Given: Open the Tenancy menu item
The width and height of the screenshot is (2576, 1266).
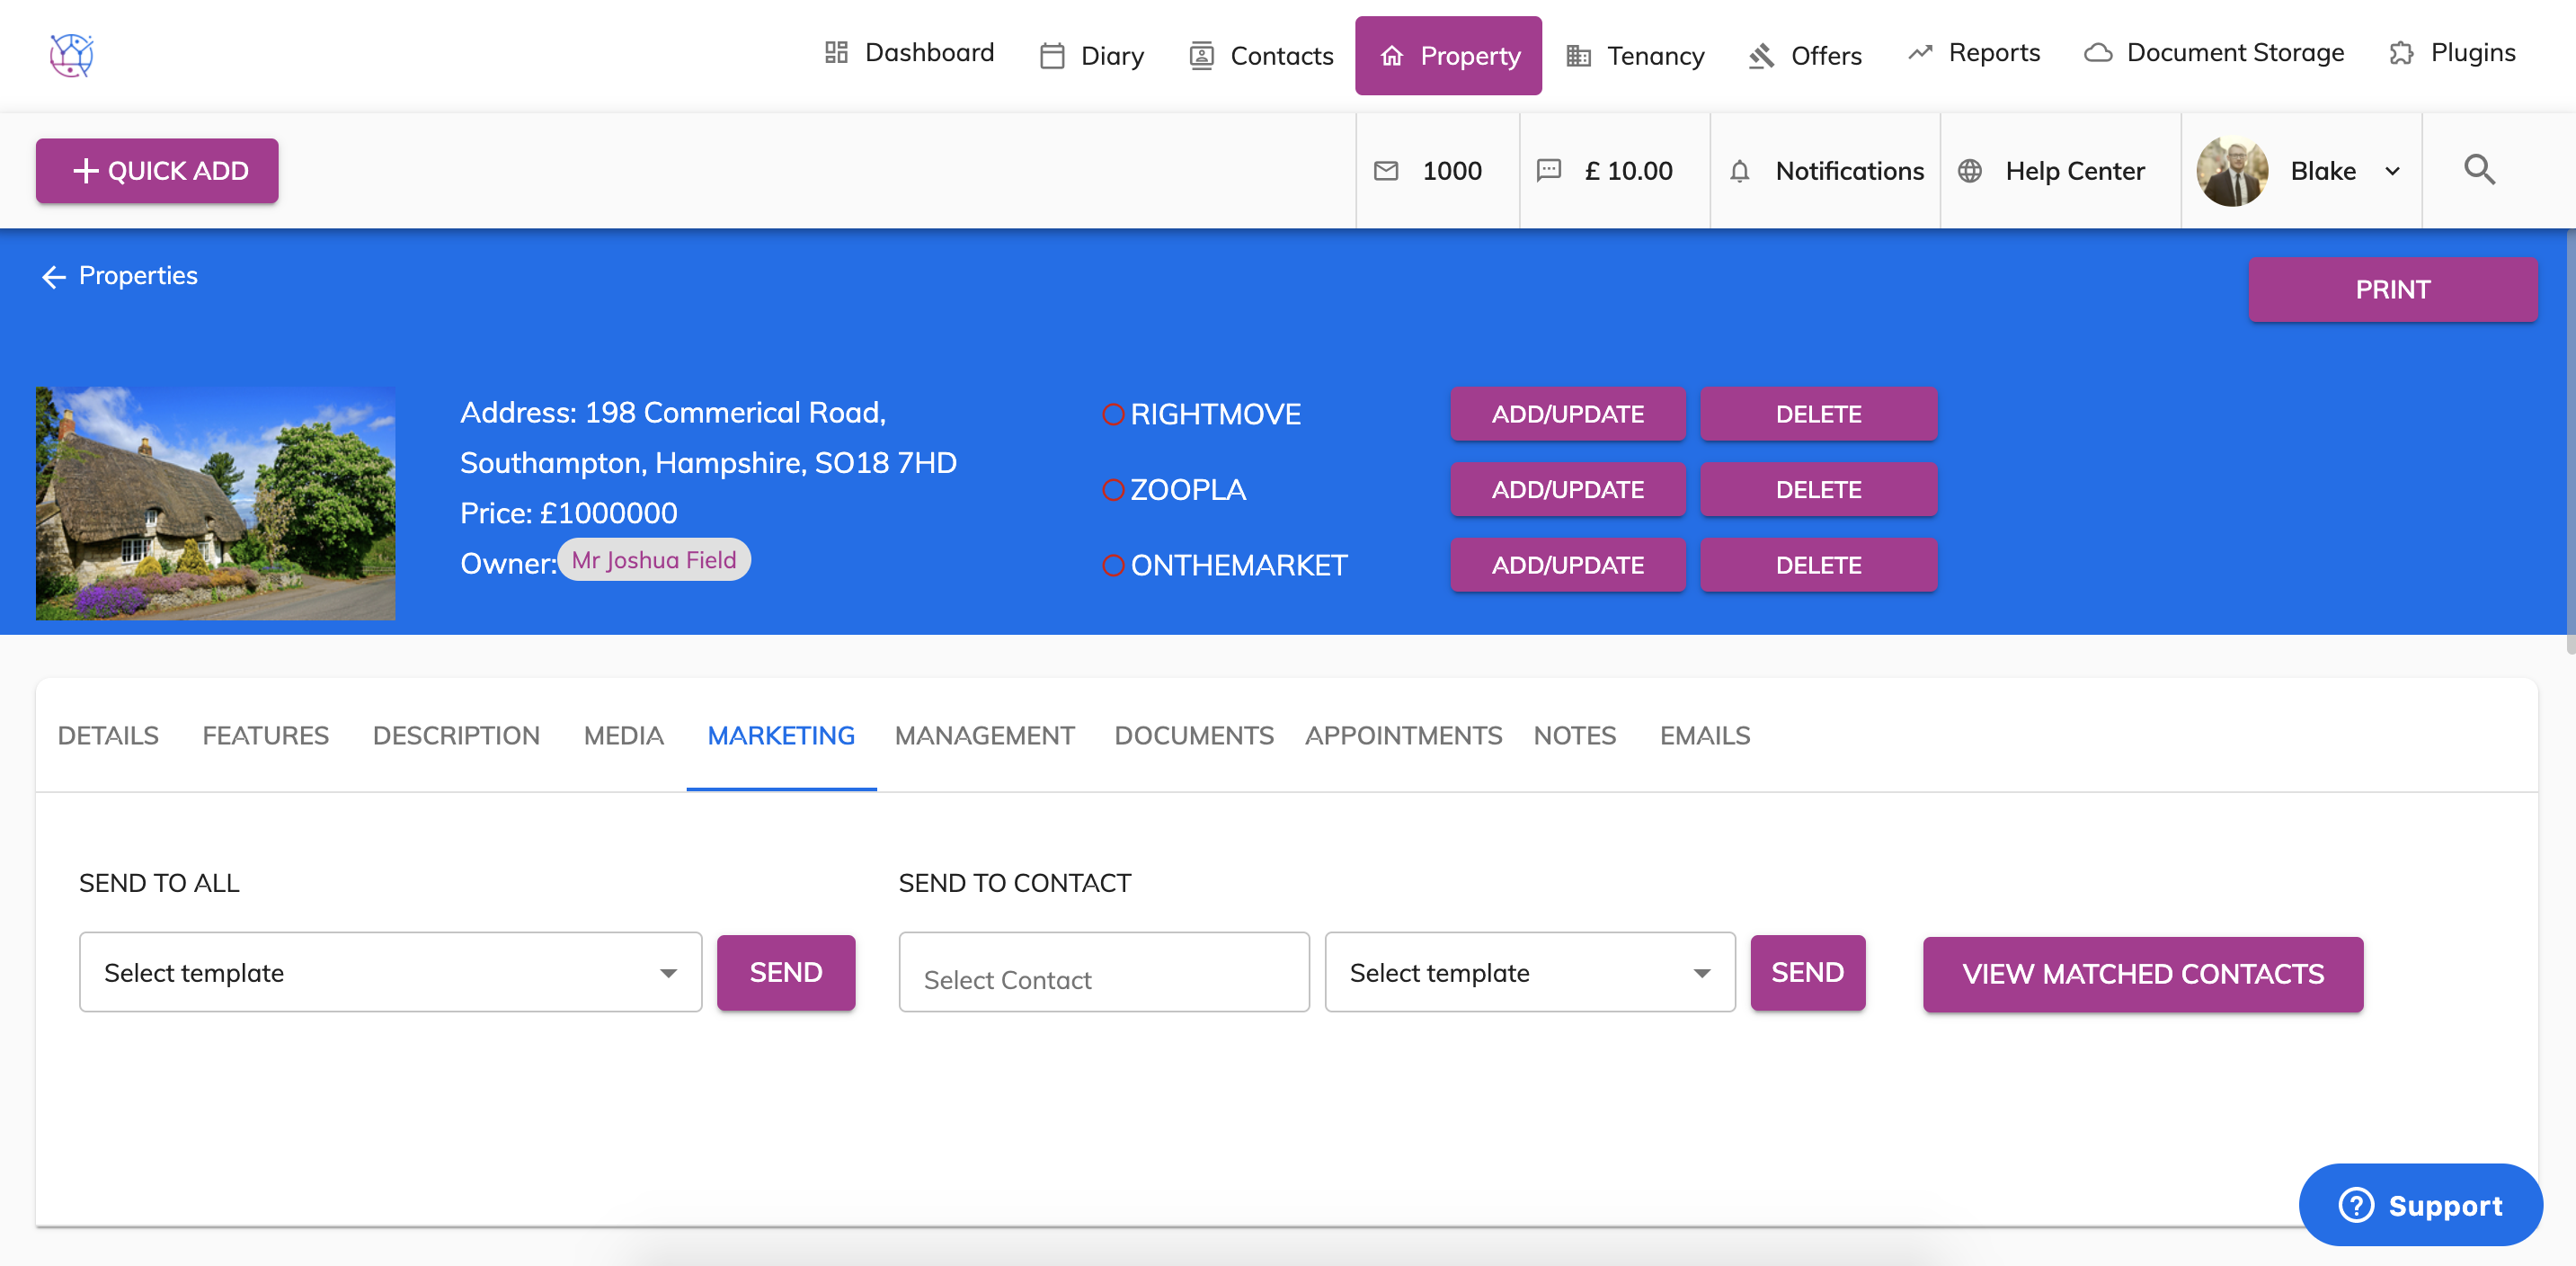Looking at the screenshot, I should click(x=1635, y=56).
